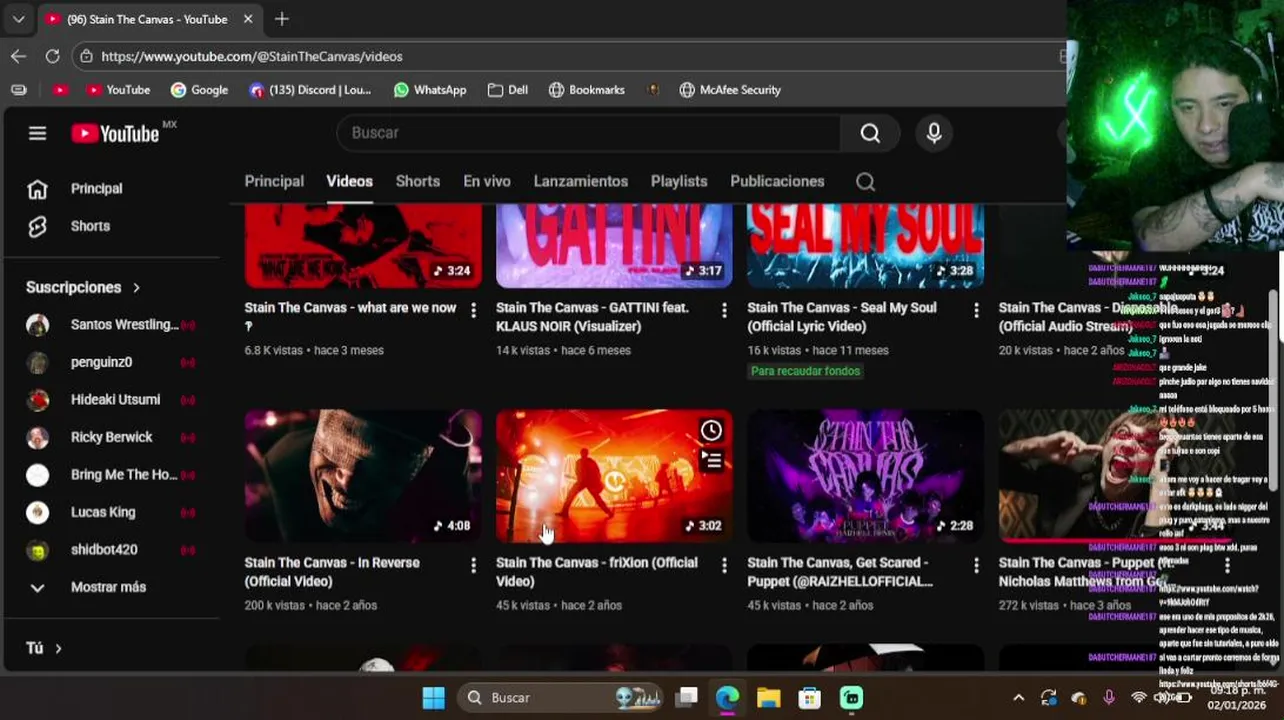Play the In Reverse video thumbnail

pyautogui.click(x=363, y=476)
